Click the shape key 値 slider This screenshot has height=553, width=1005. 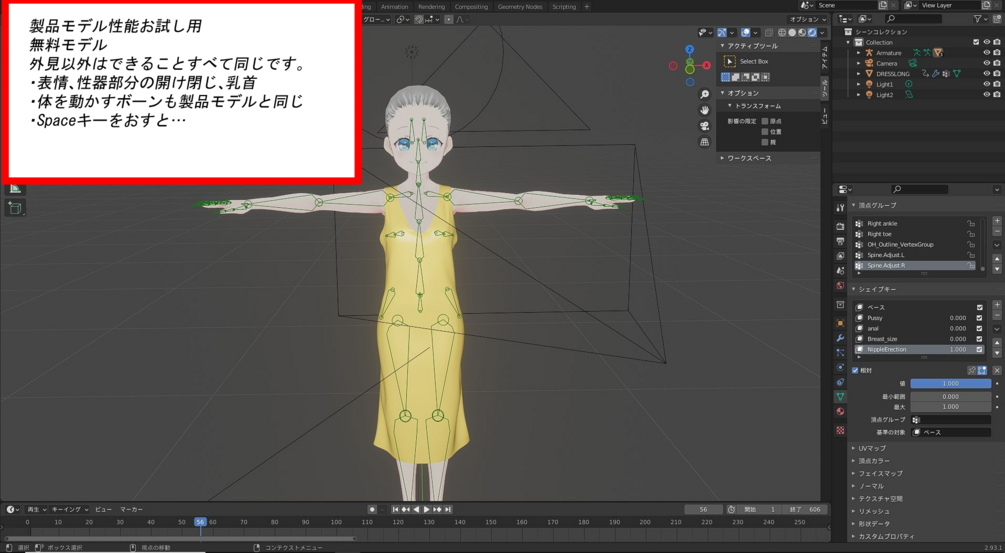[951, 383]
